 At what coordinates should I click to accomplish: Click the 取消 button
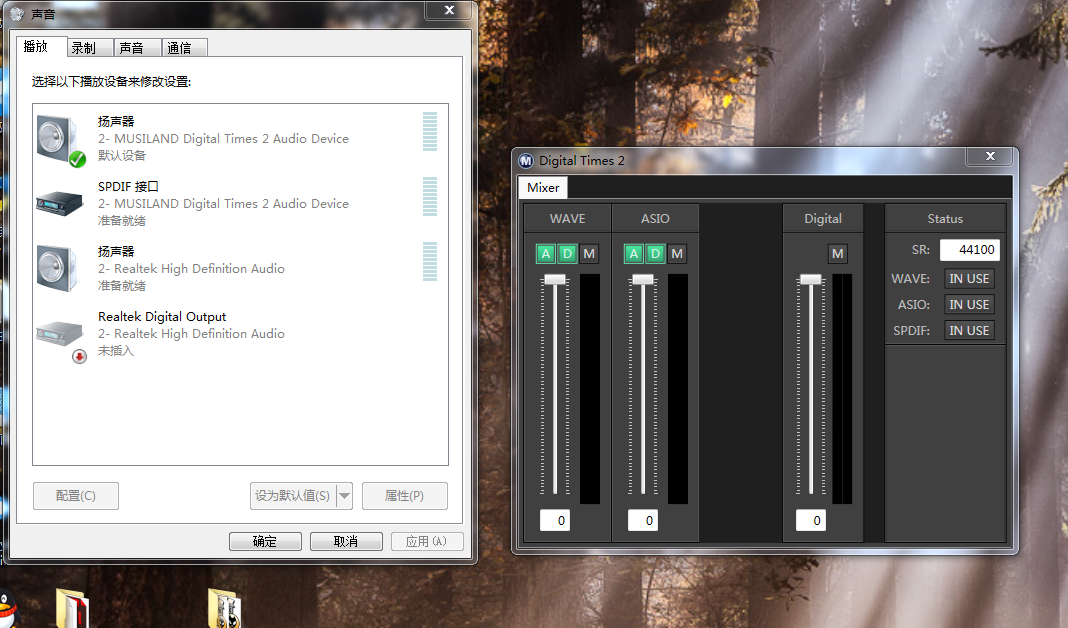pos(346,541)
